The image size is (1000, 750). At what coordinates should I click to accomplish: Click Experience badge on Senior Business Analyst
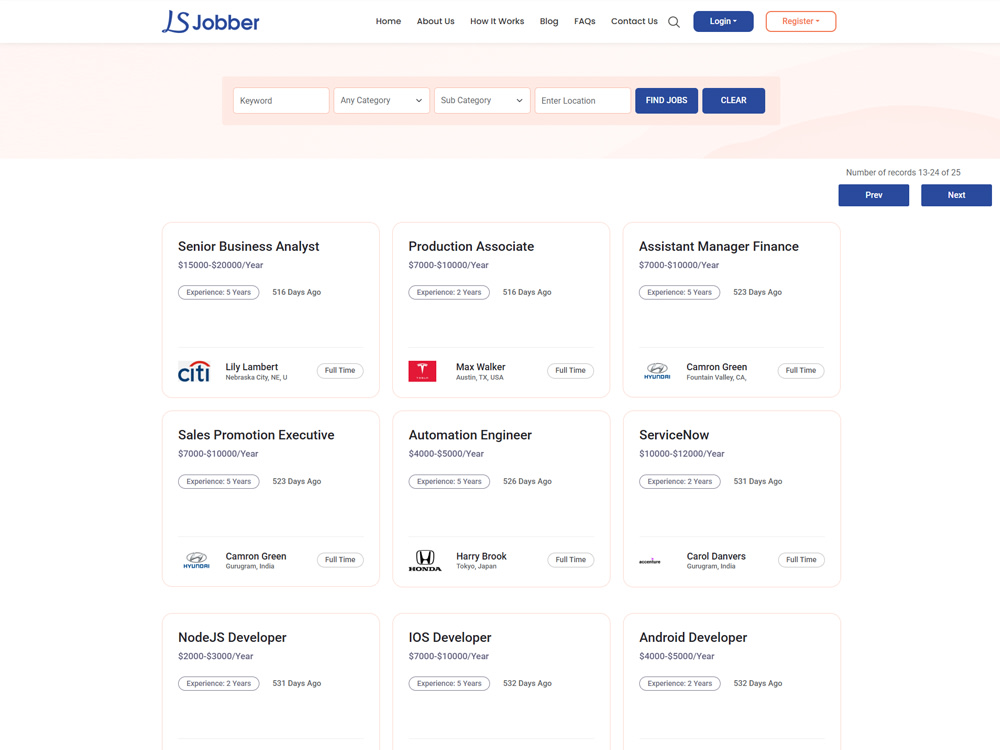click(219, 292)
